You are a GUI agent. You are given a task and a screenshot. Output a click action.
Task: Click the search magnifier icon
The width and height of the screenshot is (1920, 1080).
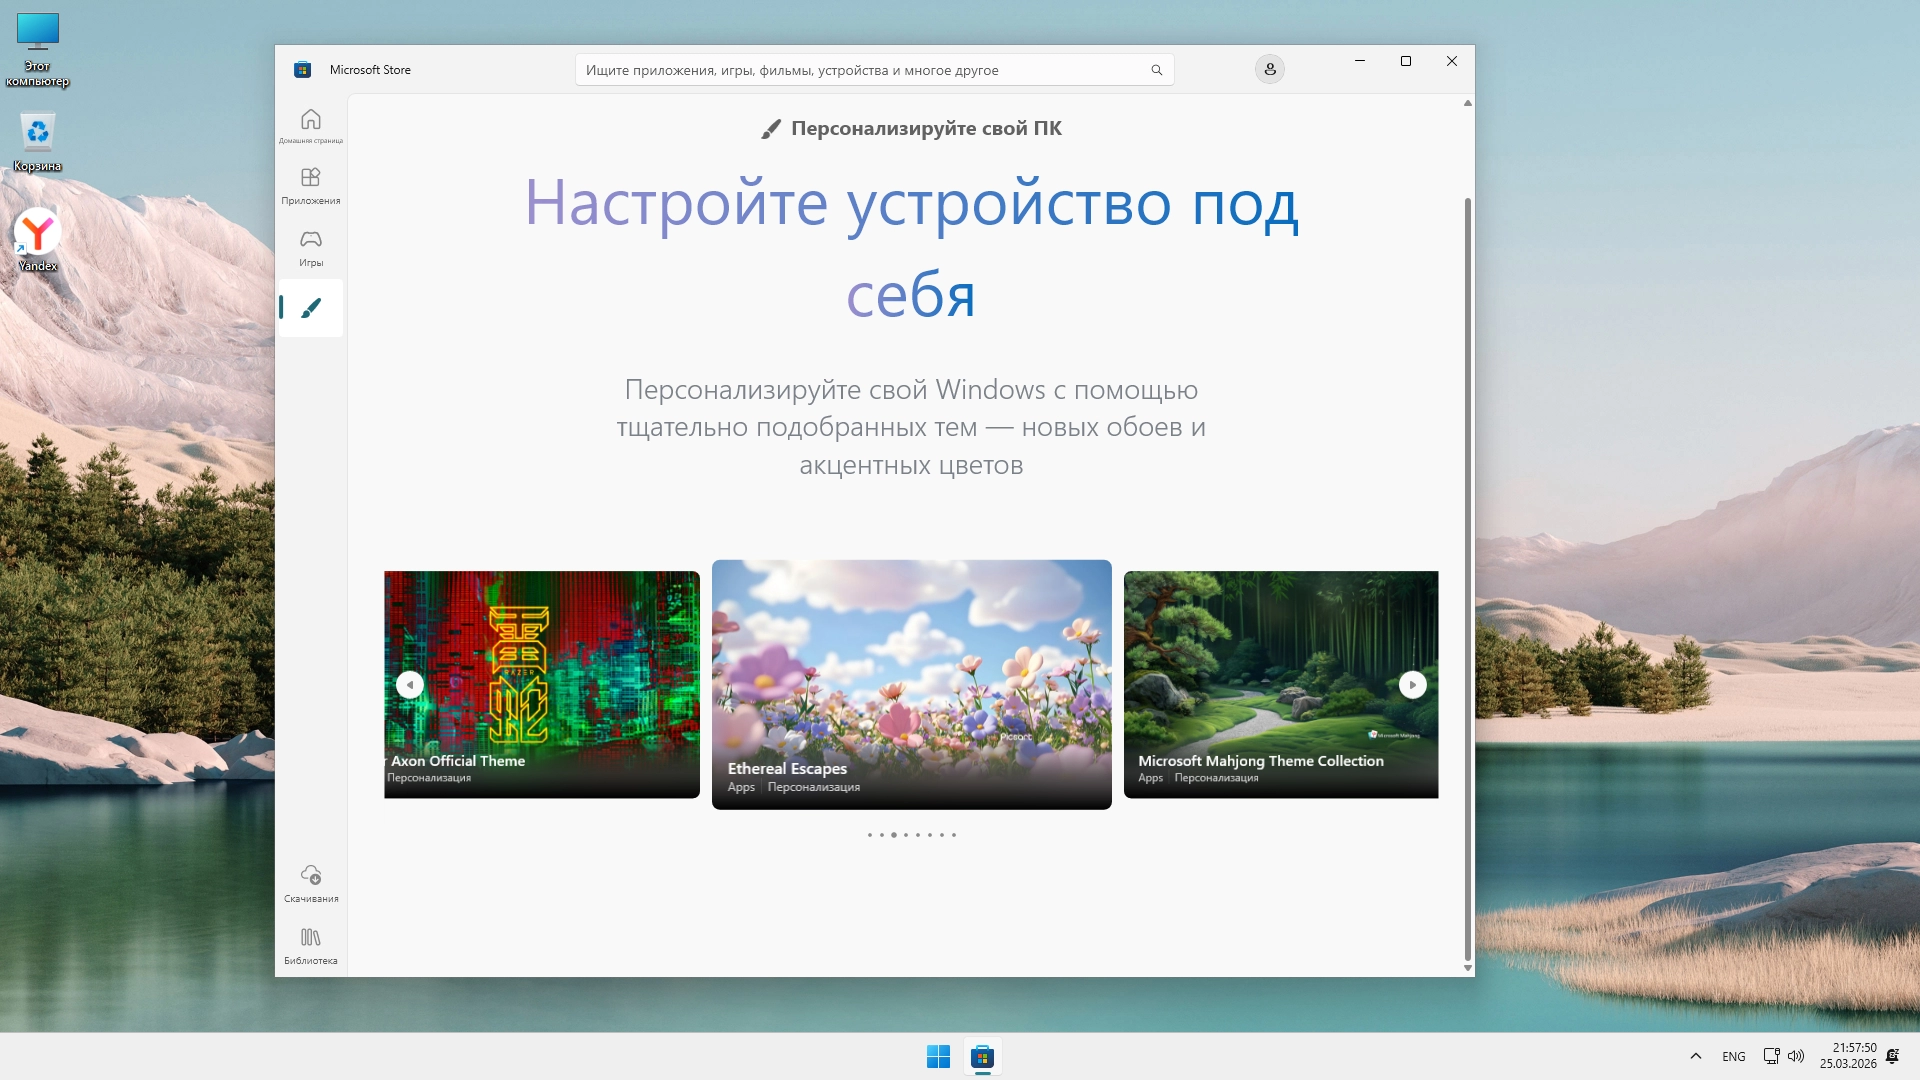(x=1156, y=70)
